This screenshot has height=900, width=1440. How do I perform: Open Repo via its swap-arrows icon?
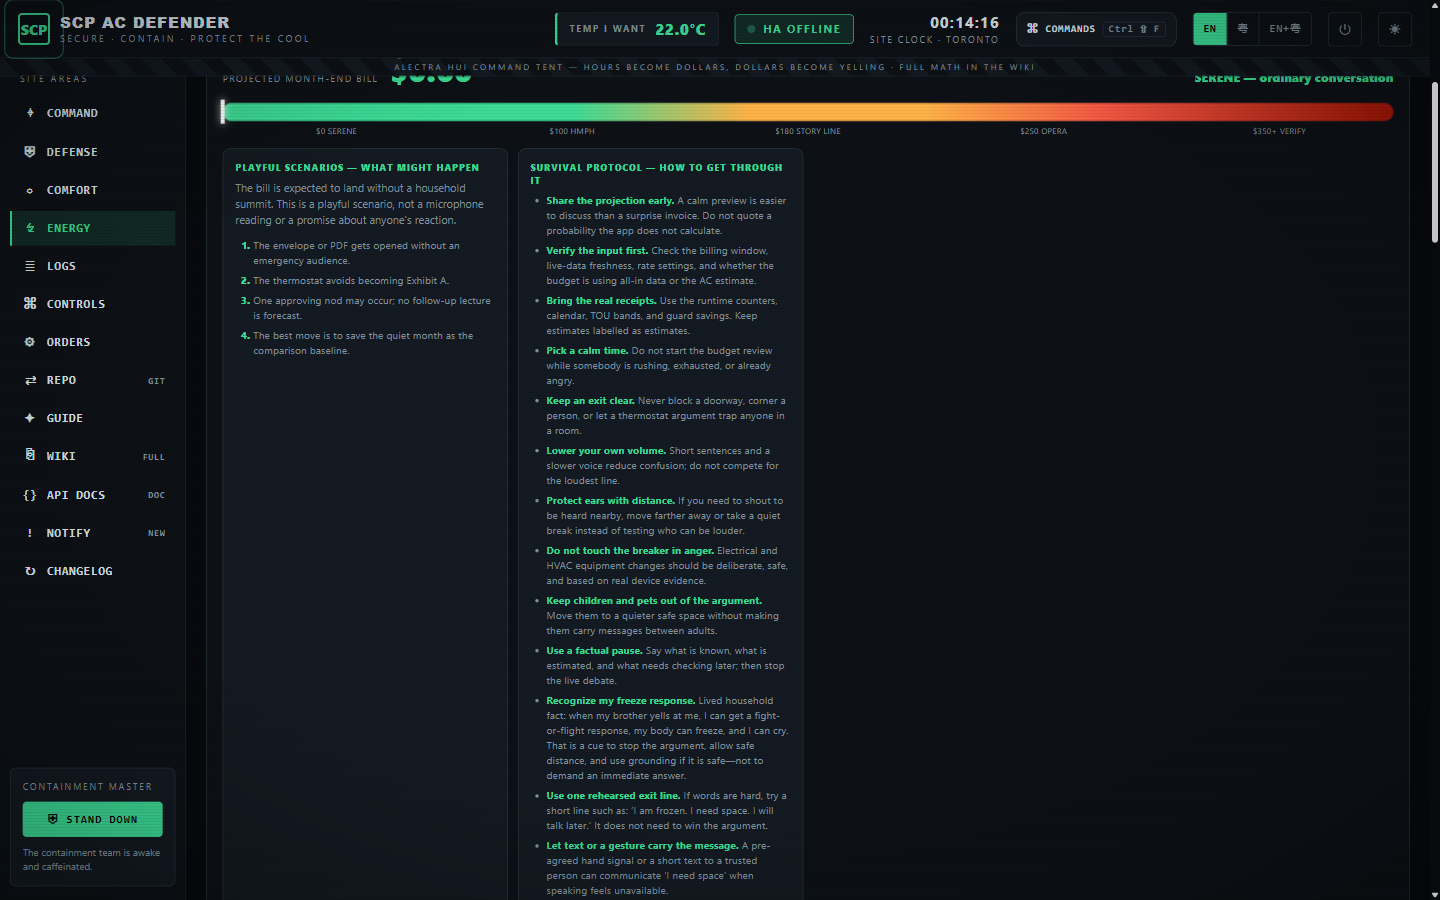[30, 380]
